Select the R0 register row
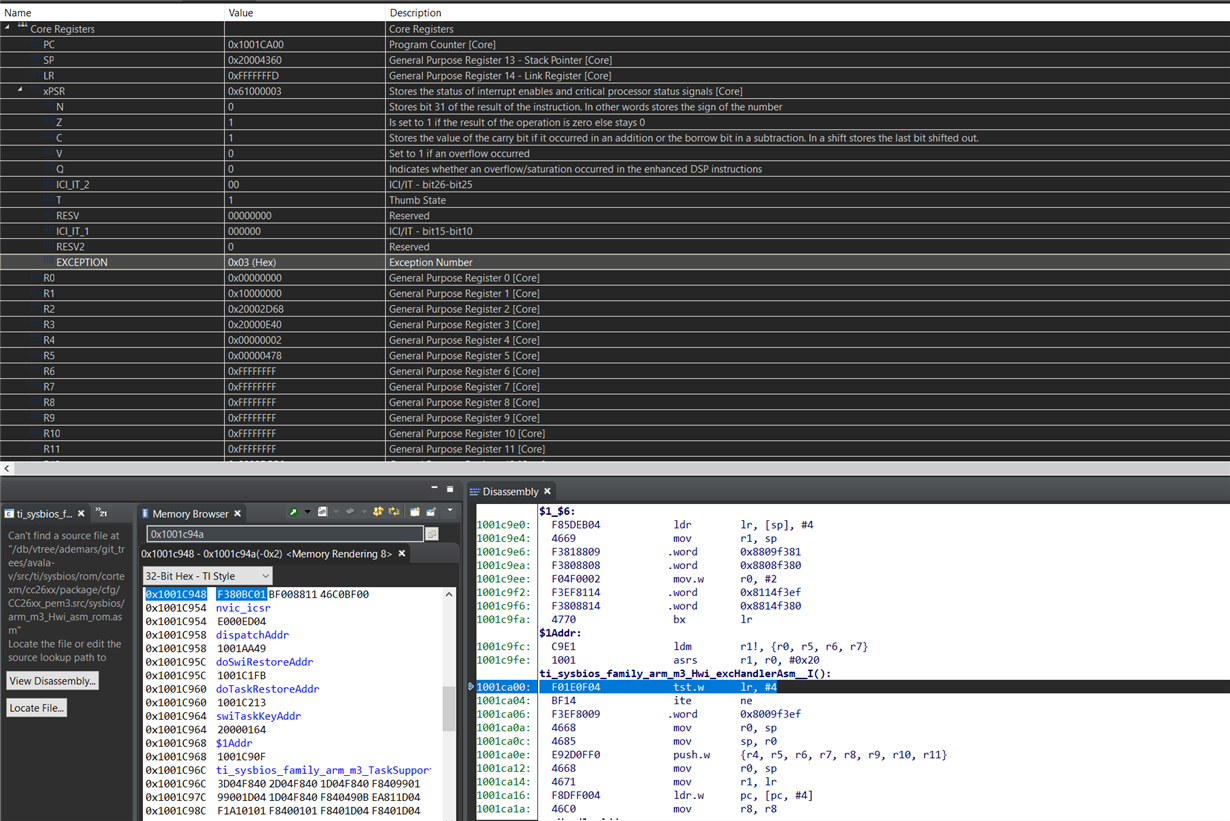 (615, 278)
